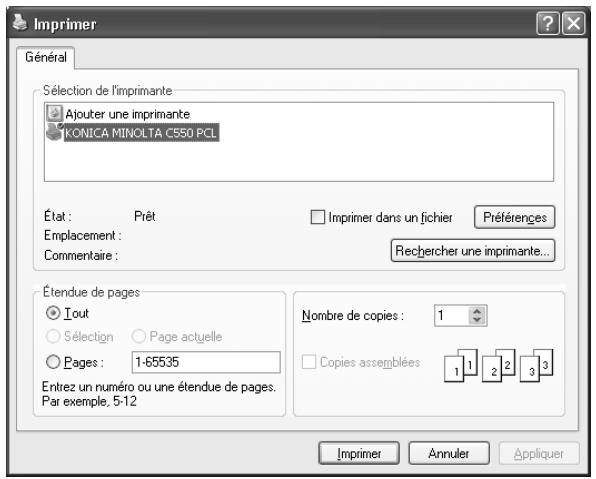Screen dimensions: 596x479
Task: Increase Nombre de copies with up arrow
Action: pos(477,311)
